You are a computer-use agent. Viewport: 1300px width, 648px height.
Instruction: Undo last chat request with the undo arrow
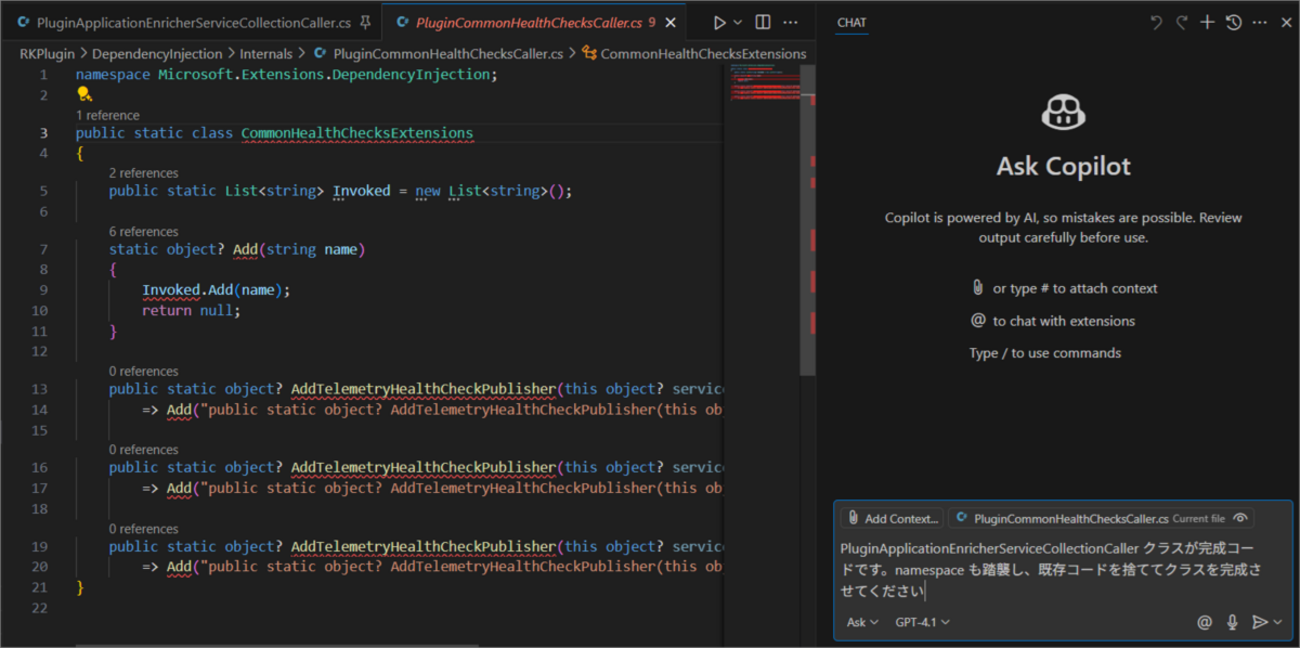click(1155, 21)
